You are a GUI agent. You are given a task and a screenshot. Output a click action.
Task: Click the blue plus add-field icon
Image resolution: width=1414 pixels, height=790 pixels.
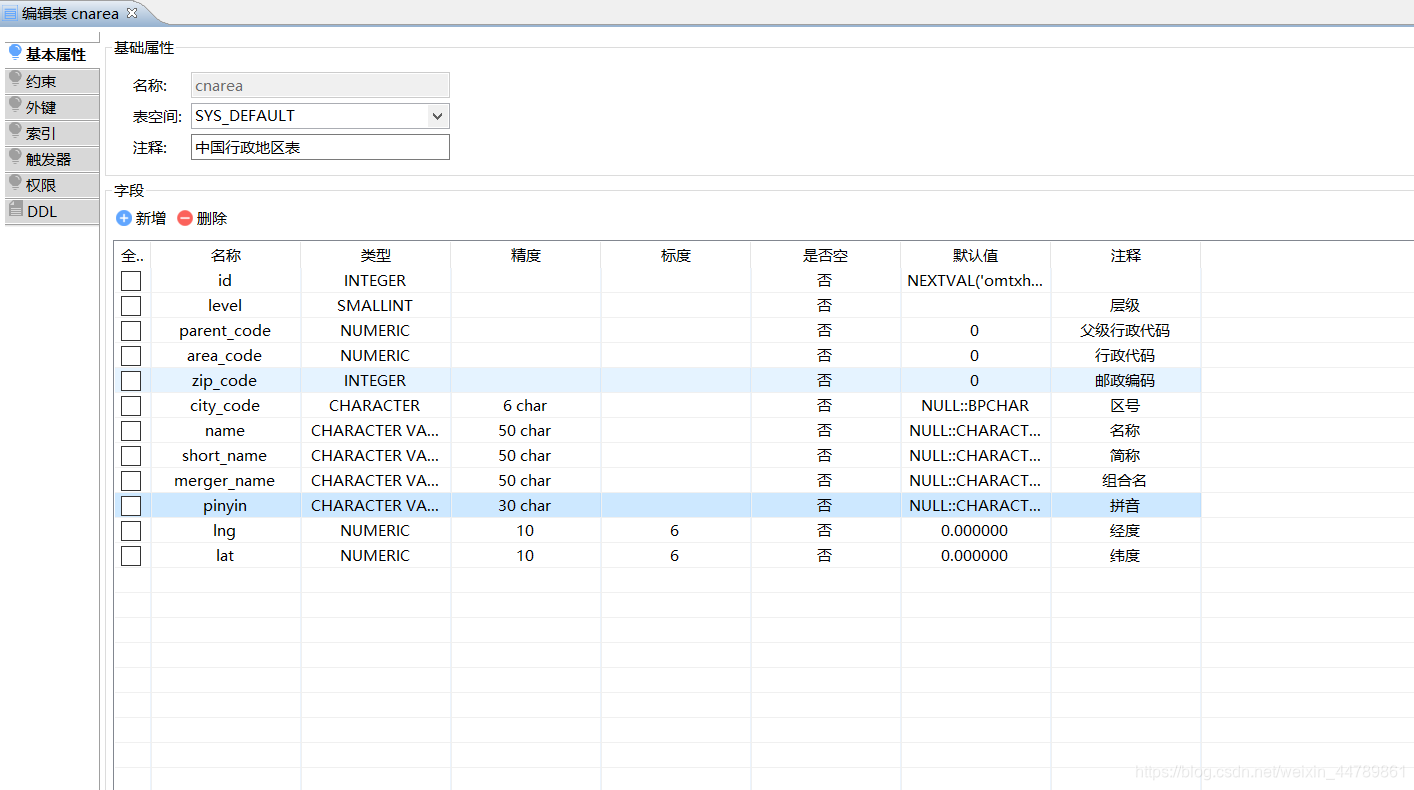(x=124, y=218)
